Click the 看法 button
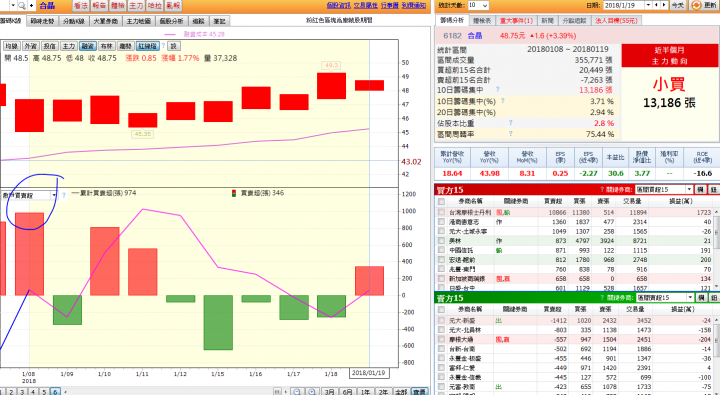720x395 pixels. [x=81, y=6]
